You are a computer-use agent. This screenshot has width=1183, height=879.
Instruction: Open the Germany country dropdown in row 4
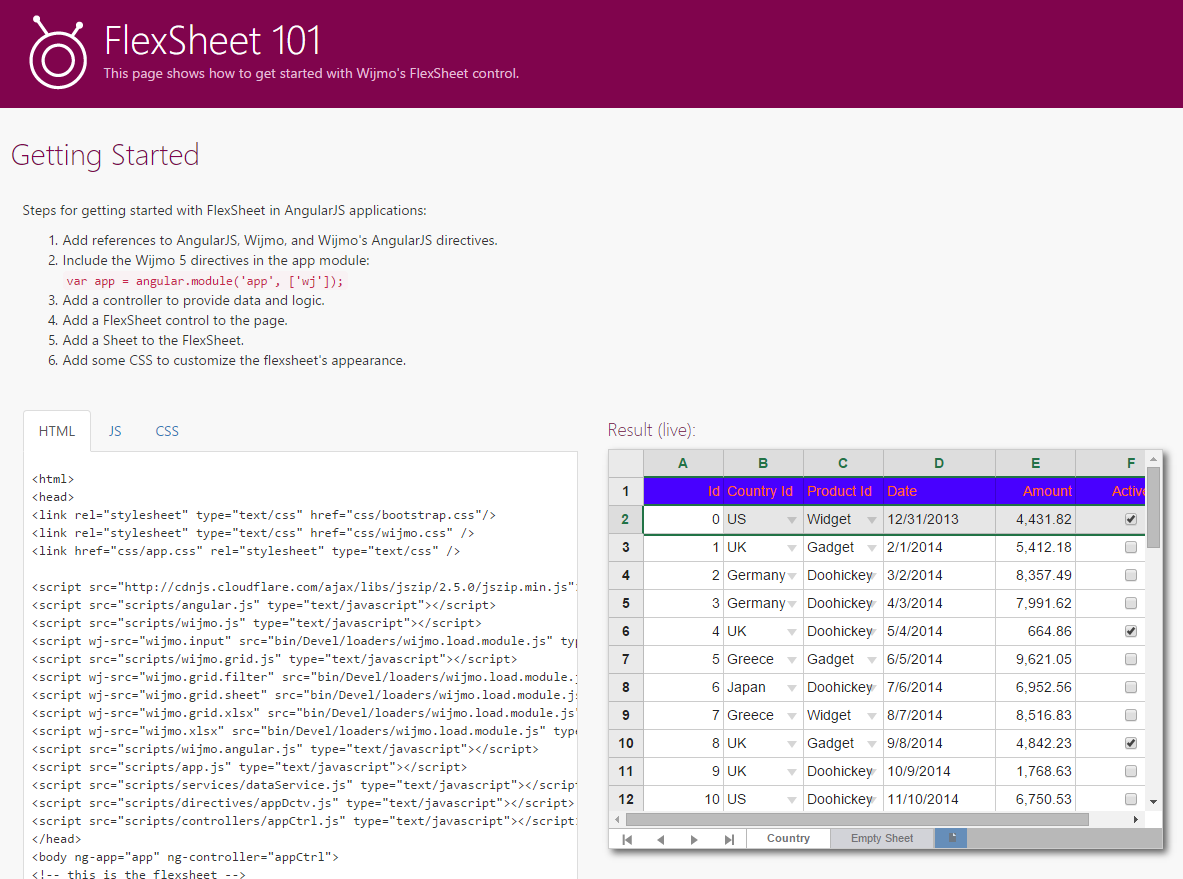point(791,576)
